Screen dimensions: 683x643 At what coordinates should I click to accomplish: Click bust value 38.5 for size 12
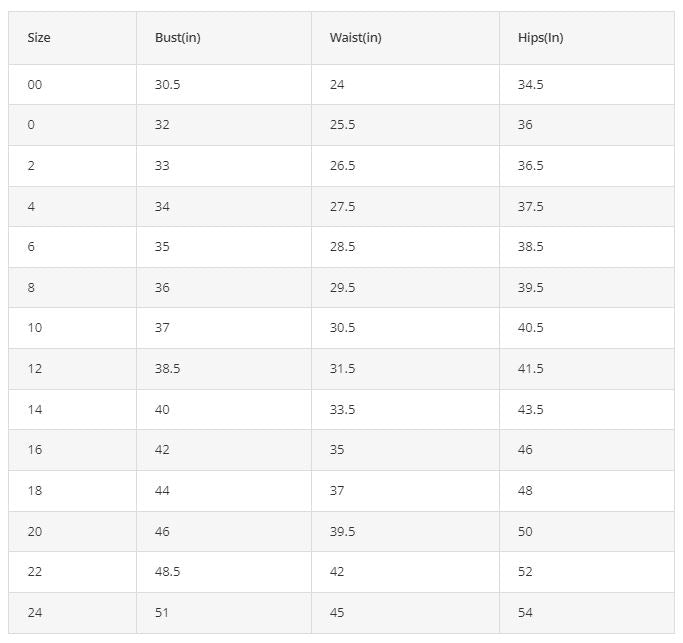[x=167, y=369]
